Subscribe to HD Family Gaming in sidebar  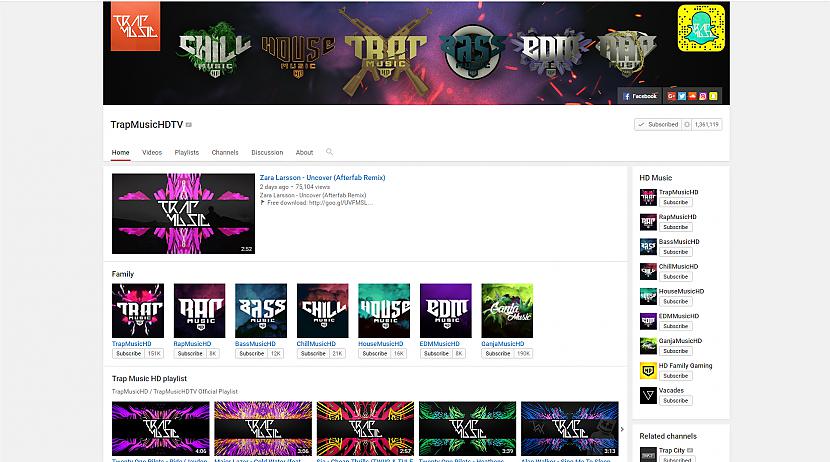point(675,376)
